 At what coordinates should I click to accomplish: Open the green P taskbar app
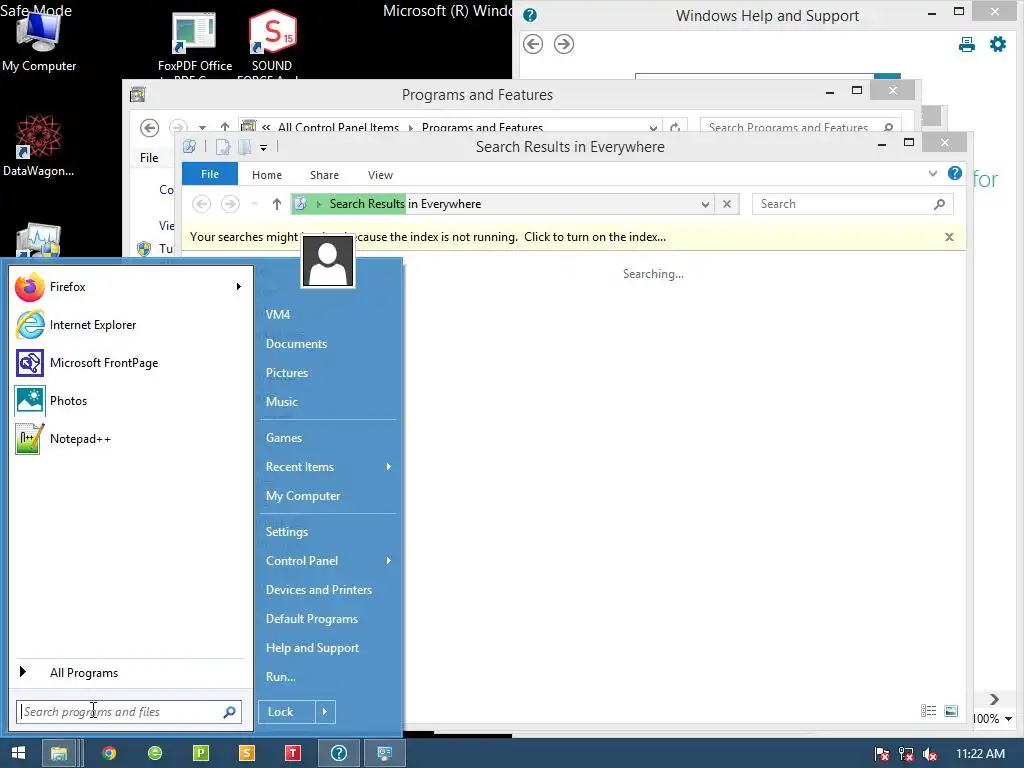pos(201,753)
